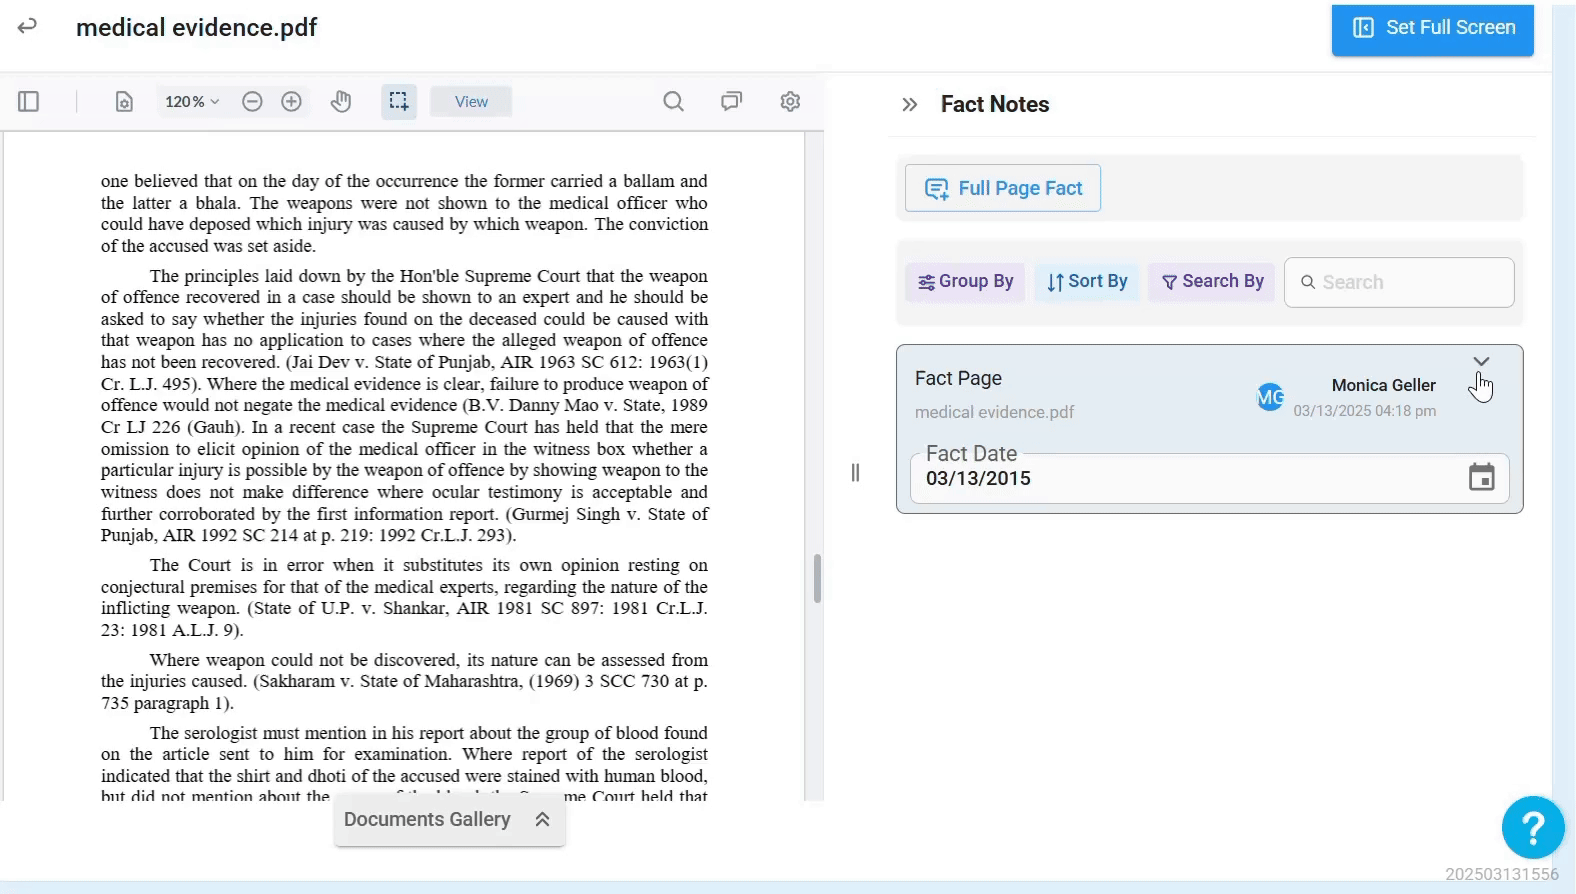Open the PDF viewer settings gear

pos(790,101)
